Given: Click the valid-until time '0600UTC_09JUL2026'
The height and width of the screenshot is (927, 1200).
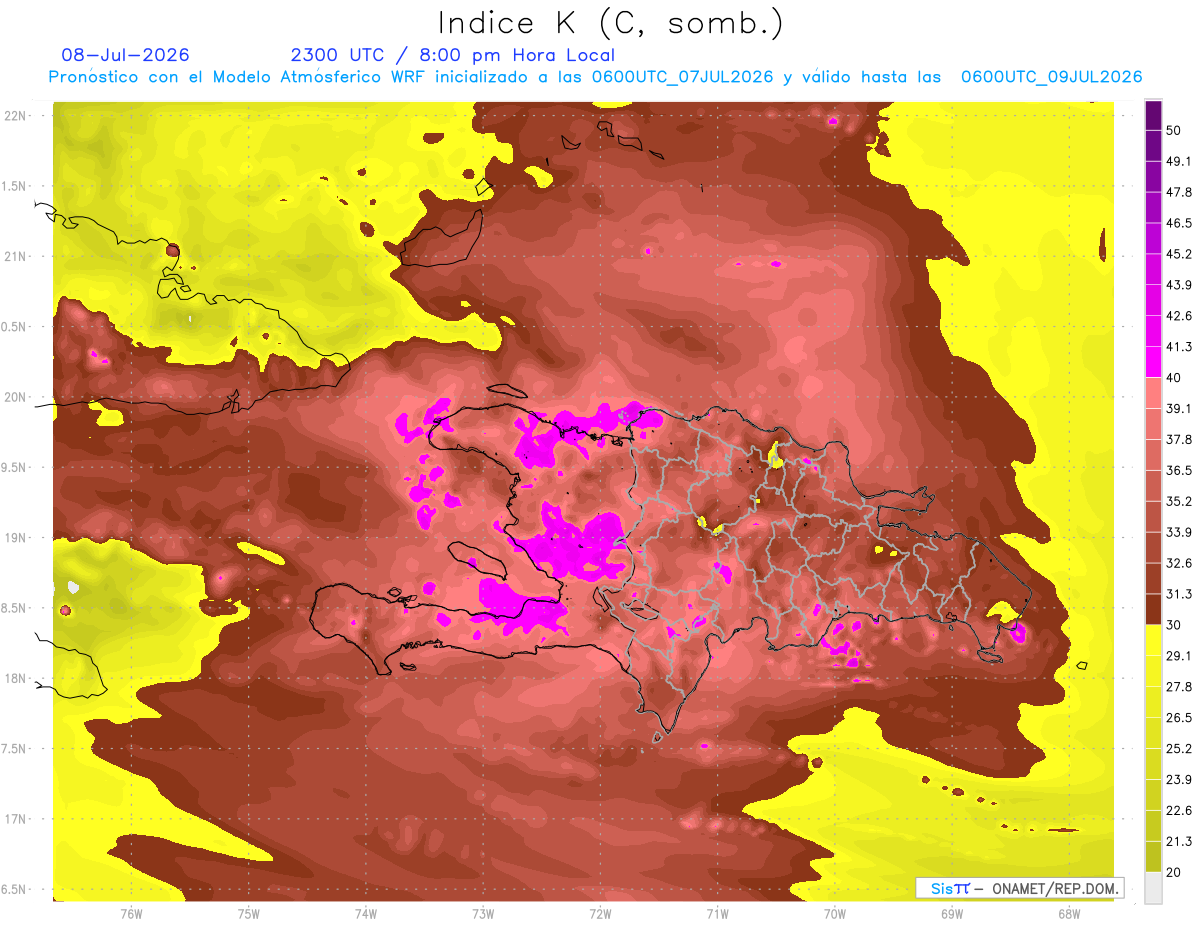Looking at the screenshot, I should click(x=1051, y=77).
